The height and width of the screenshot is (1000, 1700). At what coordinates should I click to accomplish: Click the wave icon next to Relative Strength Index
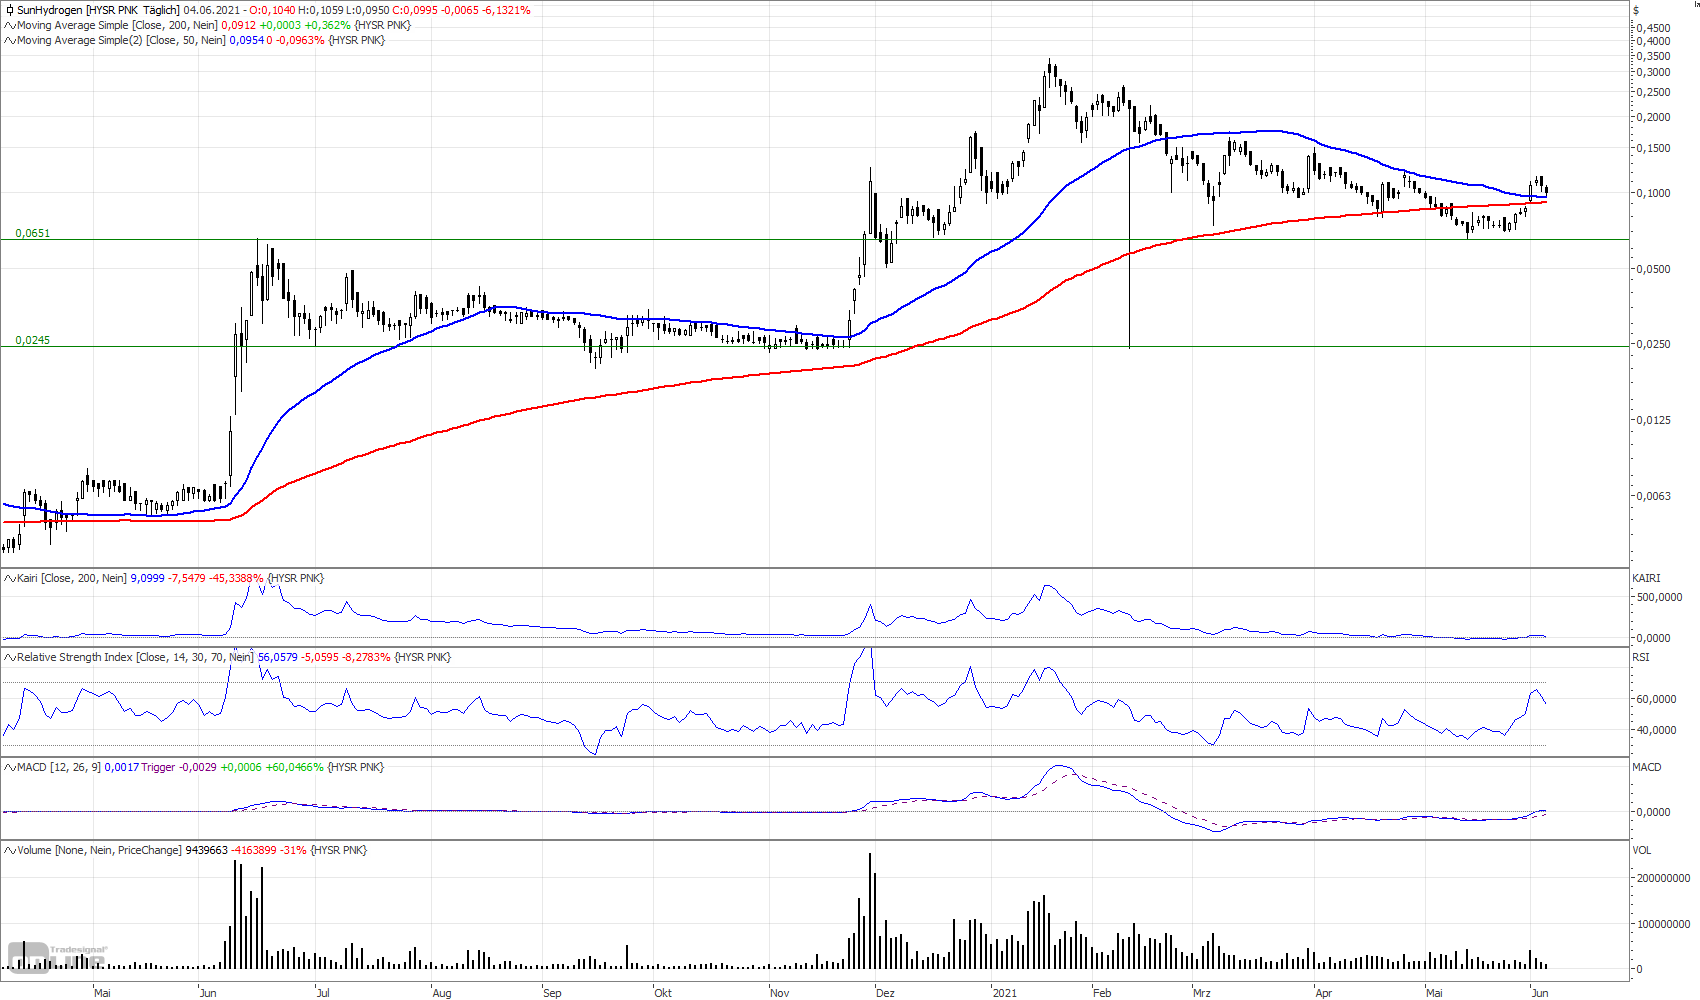(10, 657)
